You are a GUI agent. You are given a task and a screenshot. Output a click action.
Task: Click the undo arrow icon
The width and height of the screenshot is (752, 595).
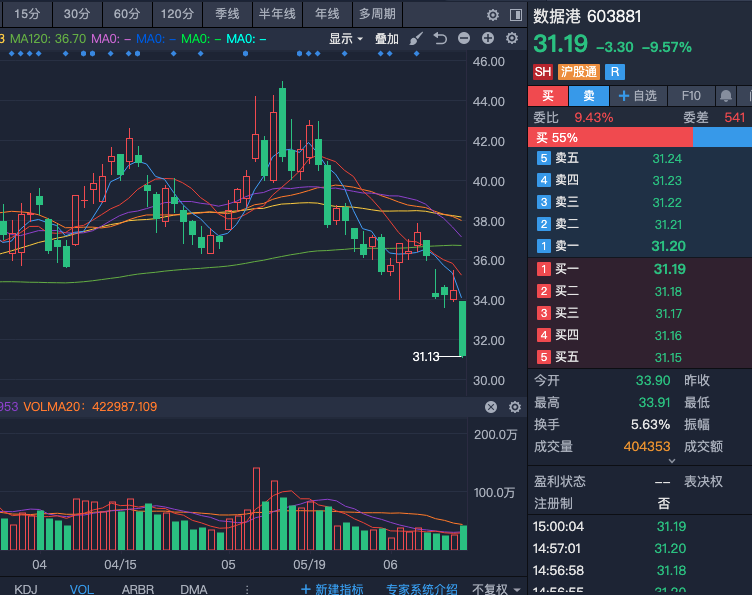[x=440, y=38]
